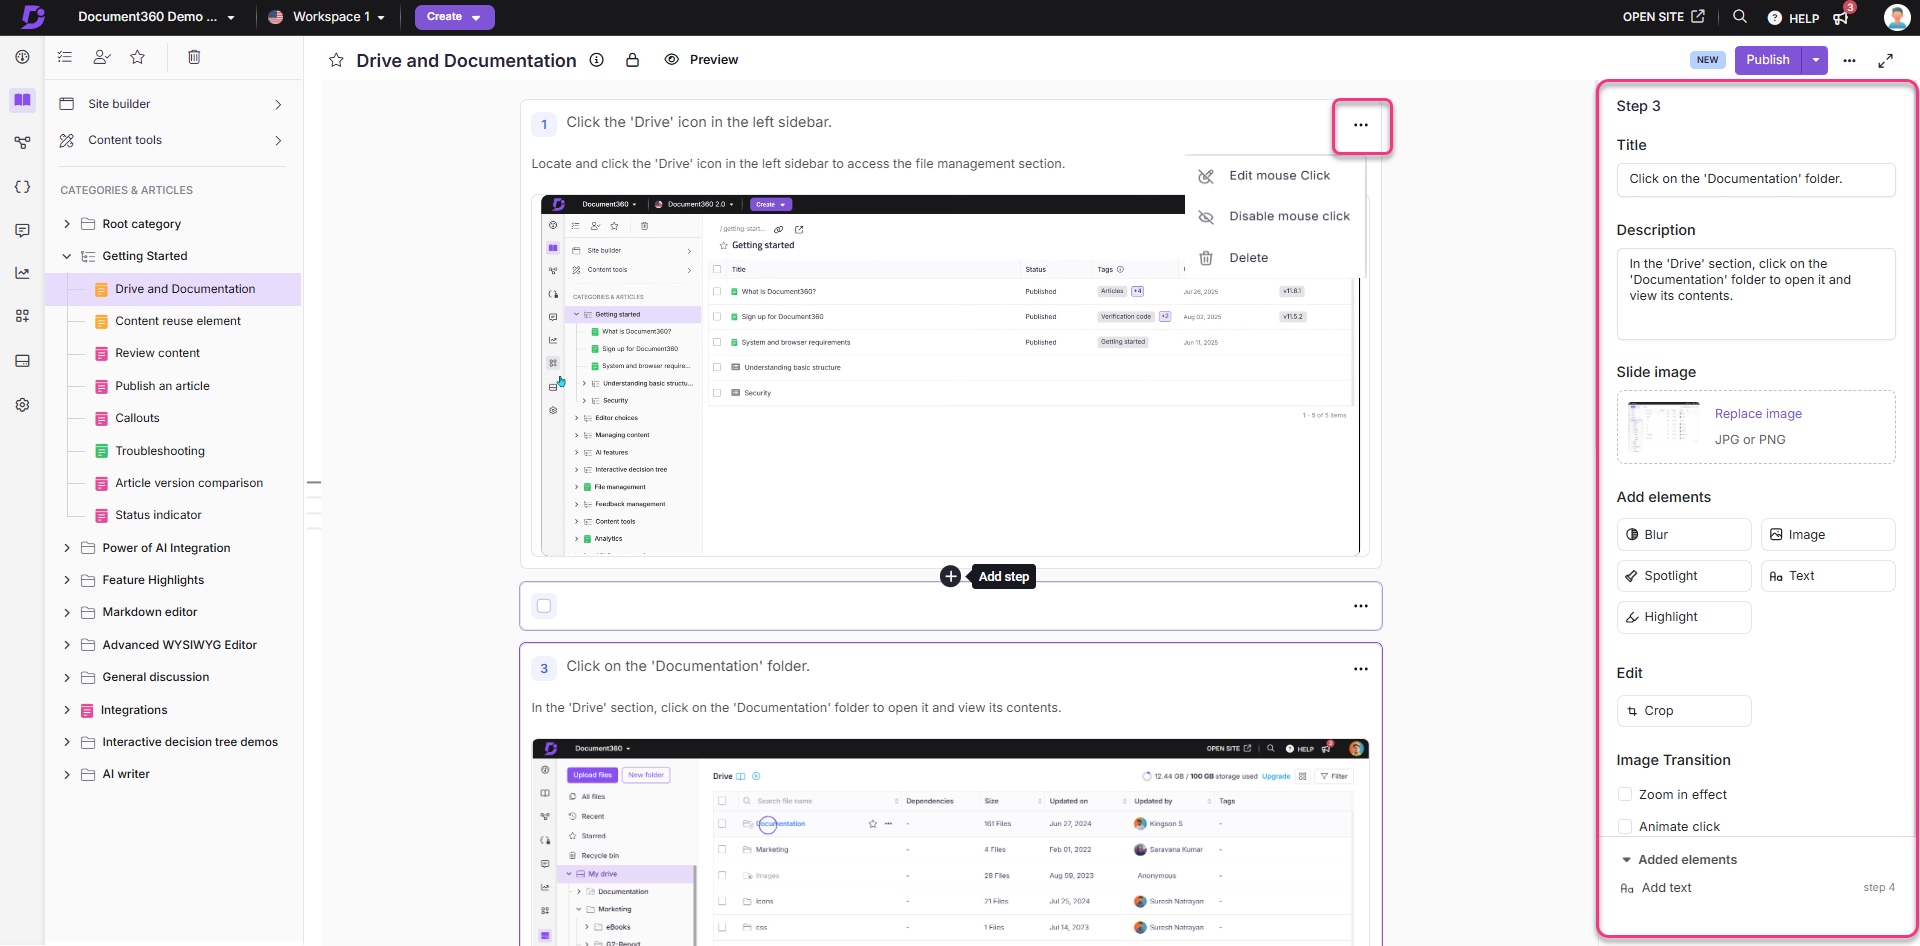Open the Workspace 1 selector
Image resolution: width=1920 pixels, height=946 pixels.
[326, 17]
